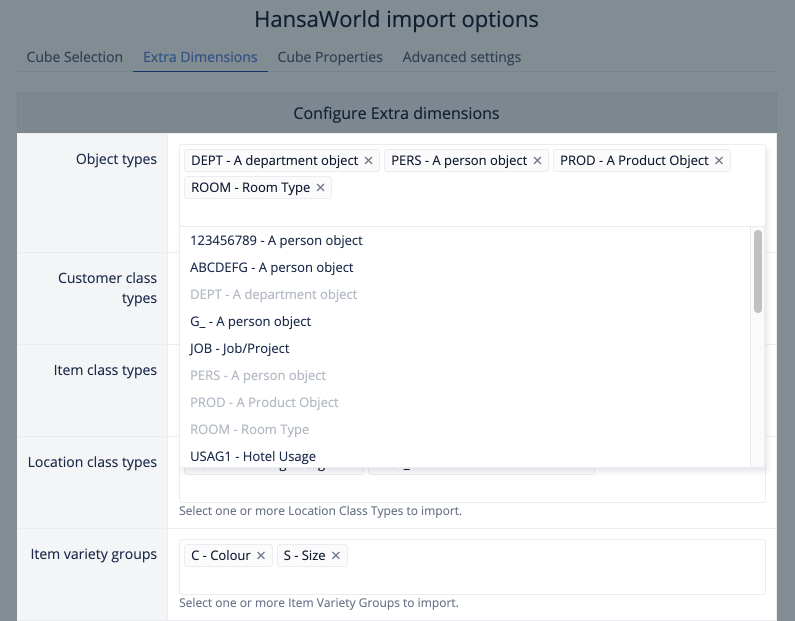
Task: Pick JOB - Job/Project from list
Action: point(239,348)
